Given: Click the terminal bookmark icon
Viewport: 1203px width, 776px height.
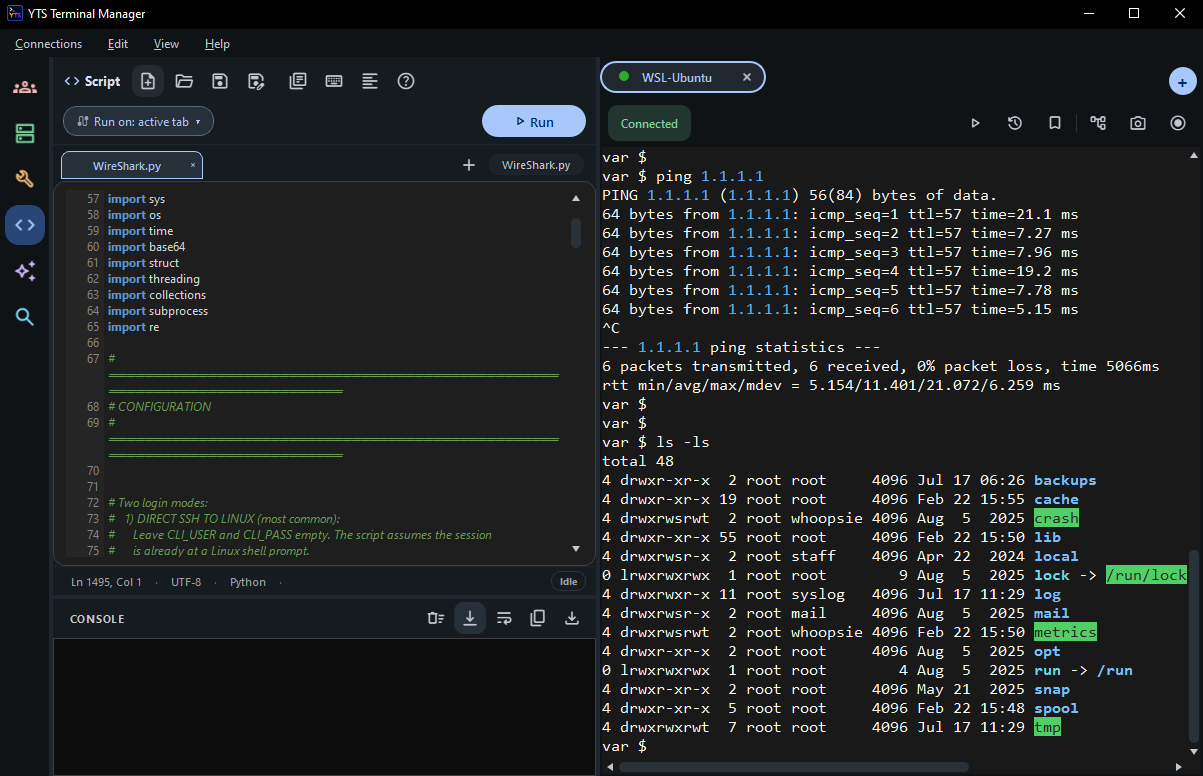Looking at the screenshot, I should 1055,123.
